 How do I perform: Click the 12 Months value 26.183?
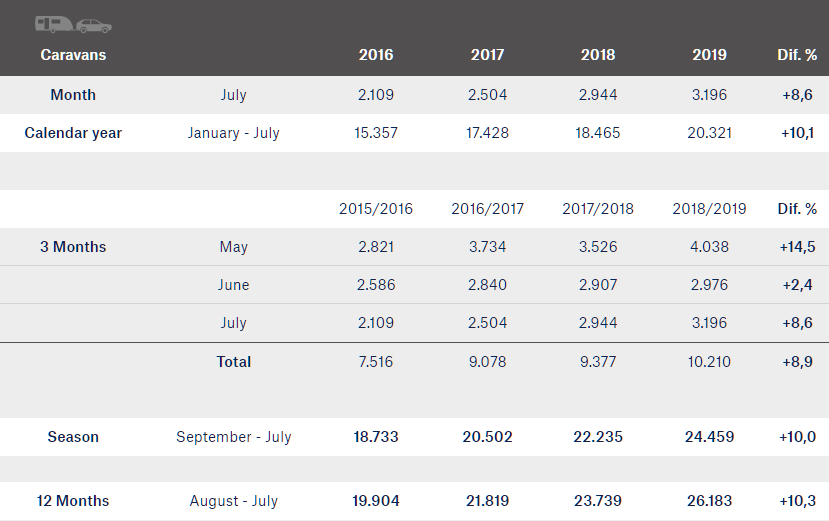[x=710, y=501]
